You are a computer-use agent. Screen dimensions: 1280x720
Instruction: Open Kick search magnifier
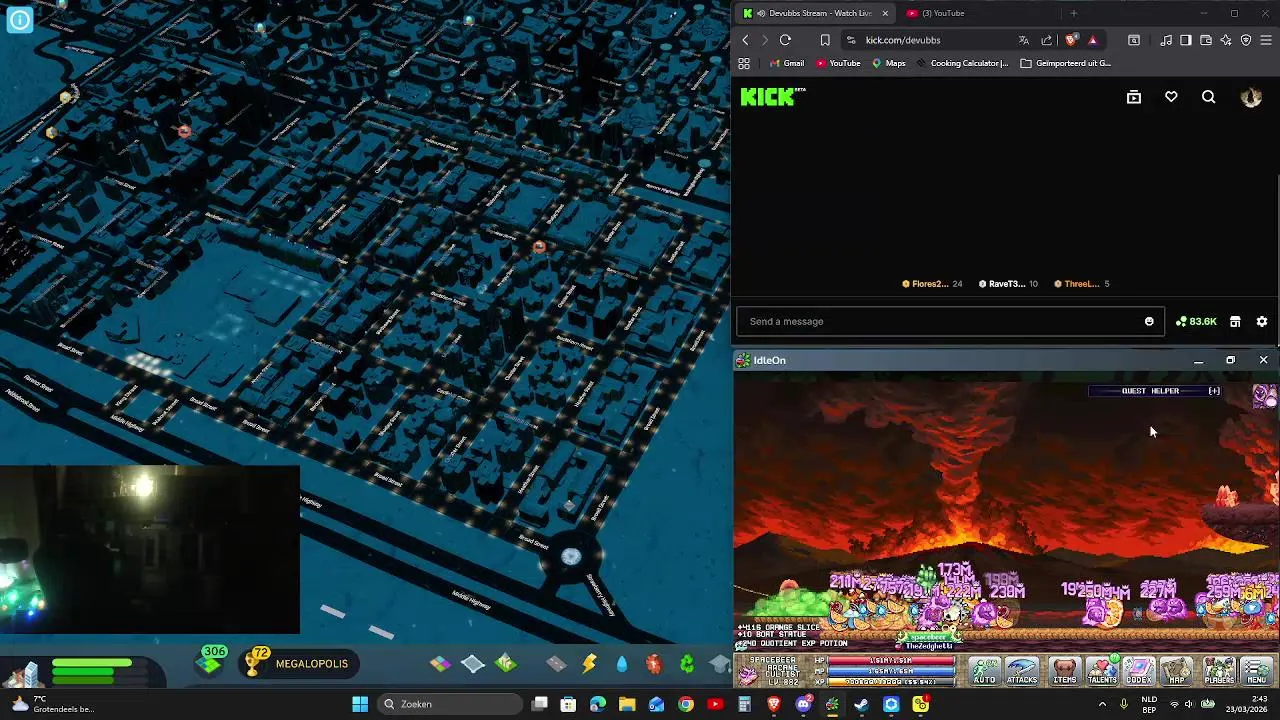pos(1208,97)
